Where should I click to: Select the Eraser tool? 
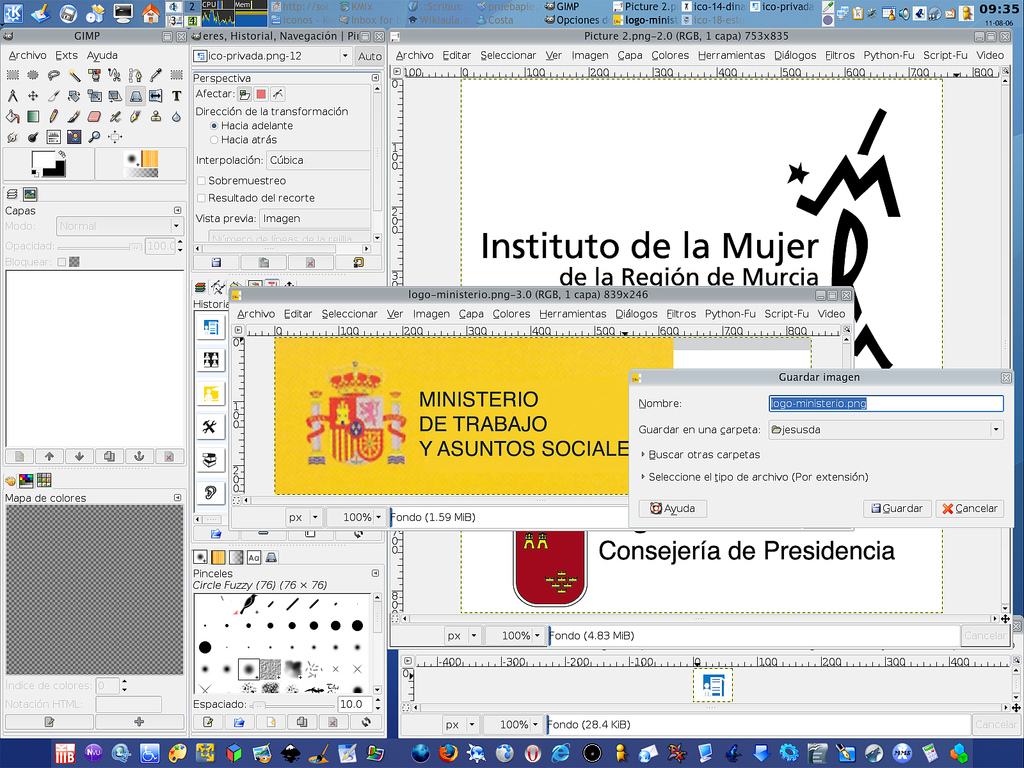(94, 117)
